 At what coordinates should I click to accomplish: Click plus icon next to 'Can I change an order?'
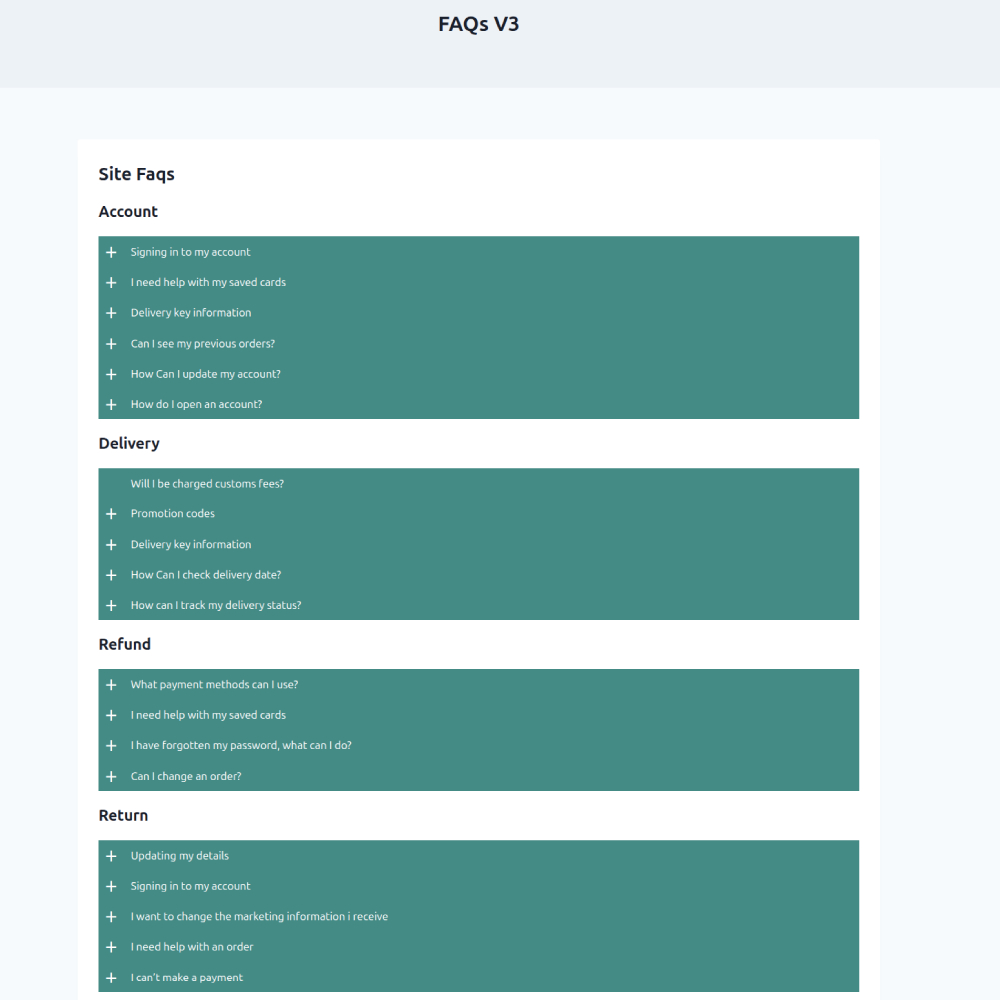111,776
